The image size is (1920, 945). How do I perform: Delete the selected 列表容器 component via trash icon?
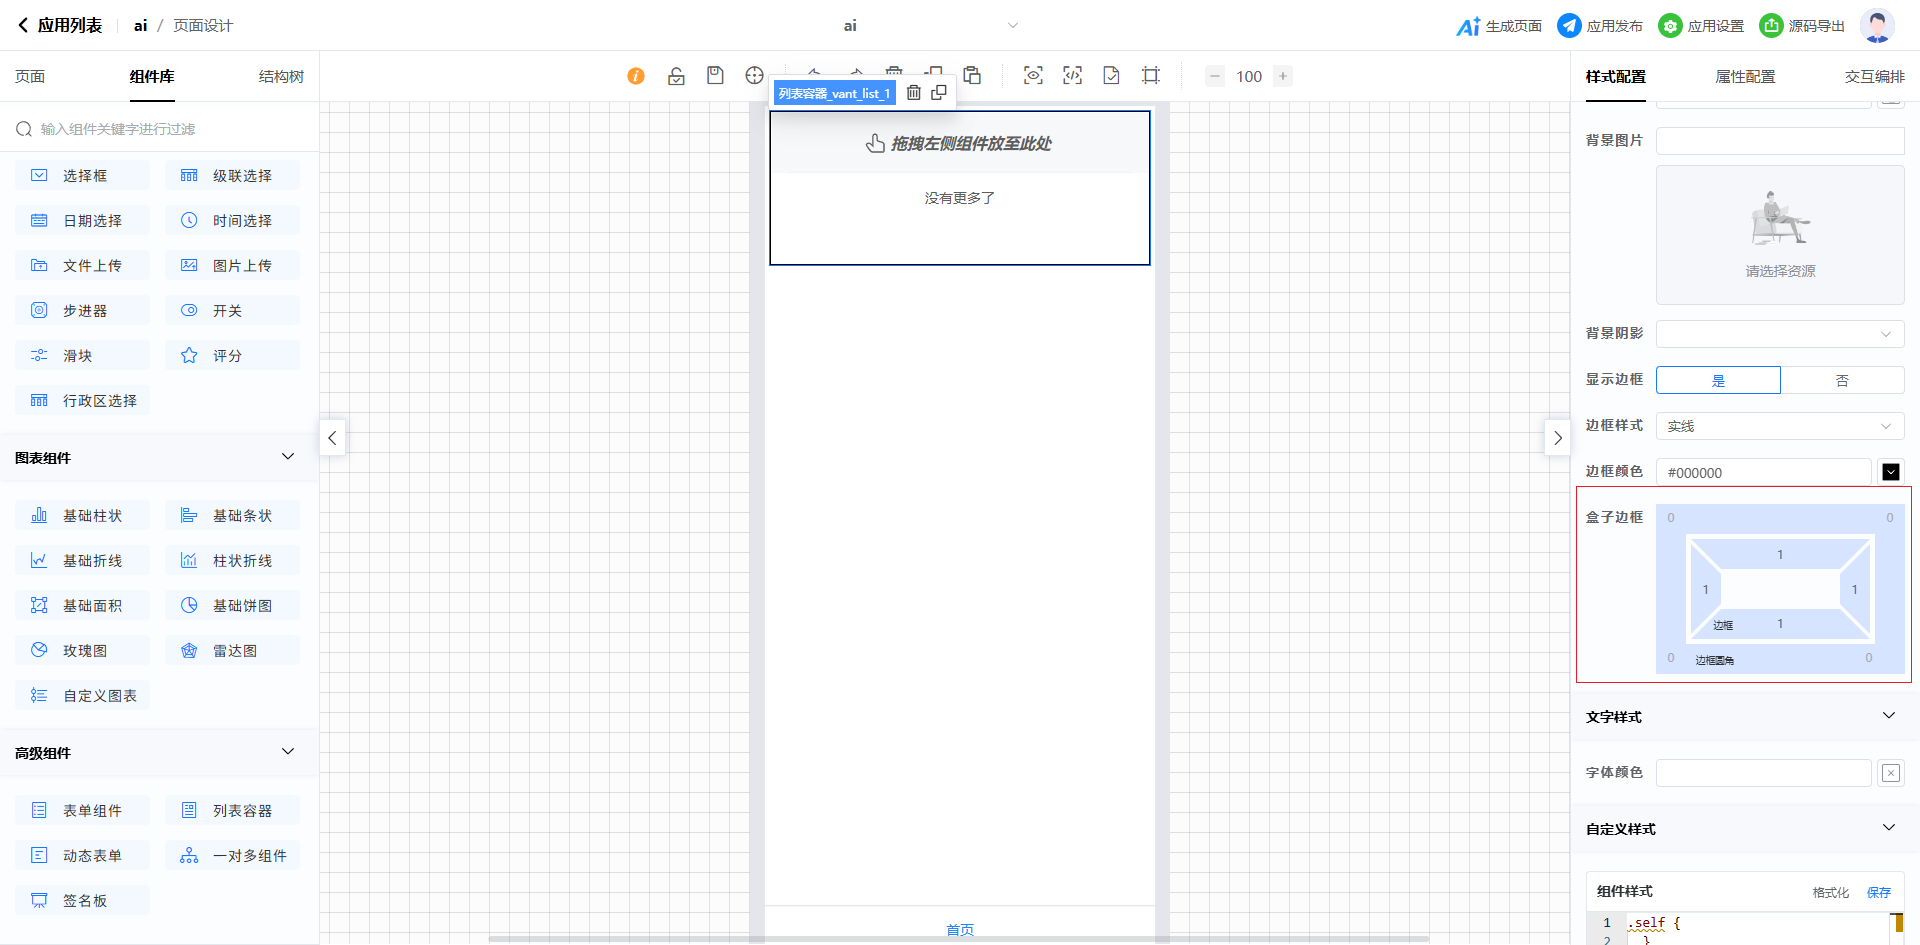[913, 93]
